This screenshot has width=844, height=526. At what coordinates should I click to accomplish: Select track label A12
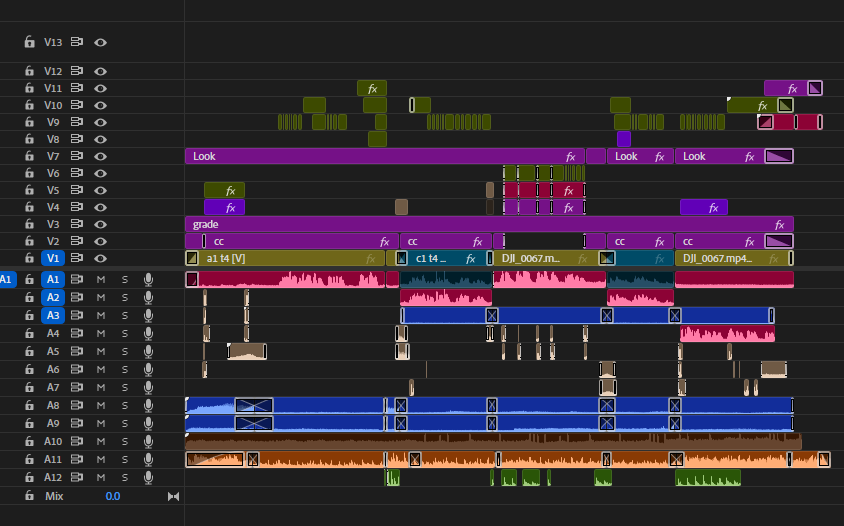[x=53, y=478]
